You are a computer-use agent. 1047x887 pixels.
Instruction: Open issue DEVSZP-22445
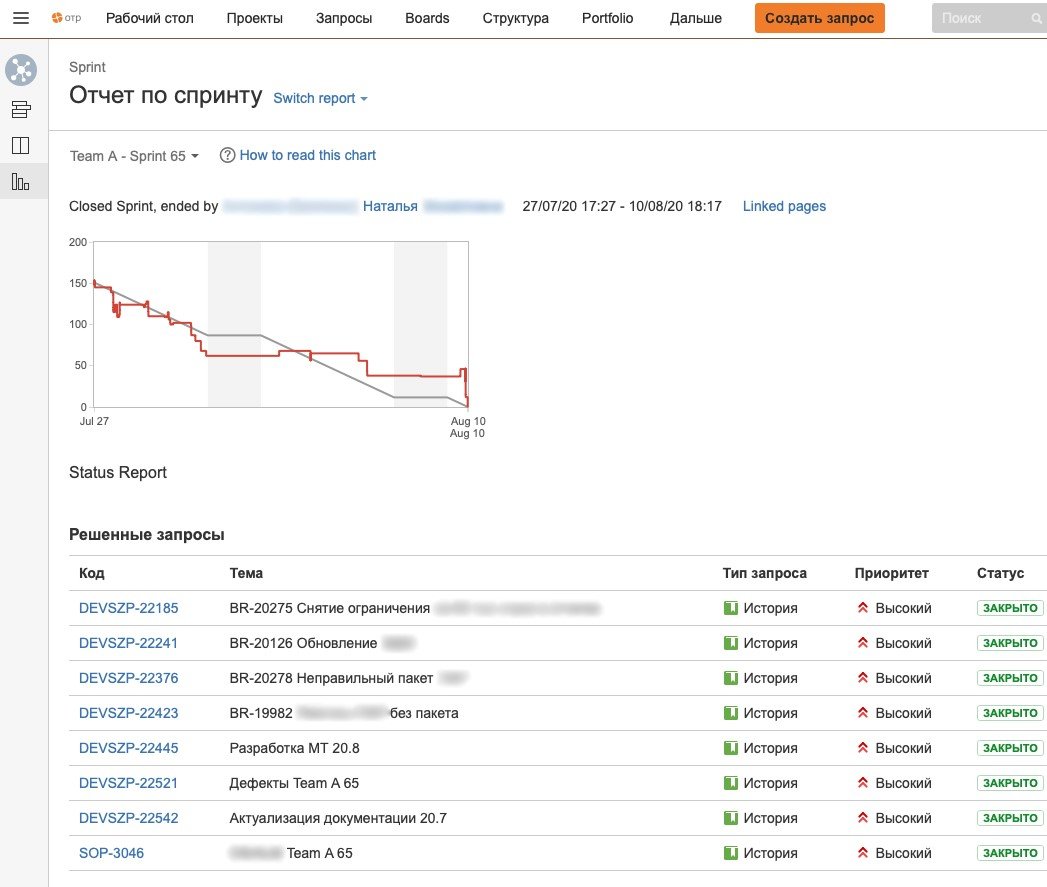[x=128, y=748]
